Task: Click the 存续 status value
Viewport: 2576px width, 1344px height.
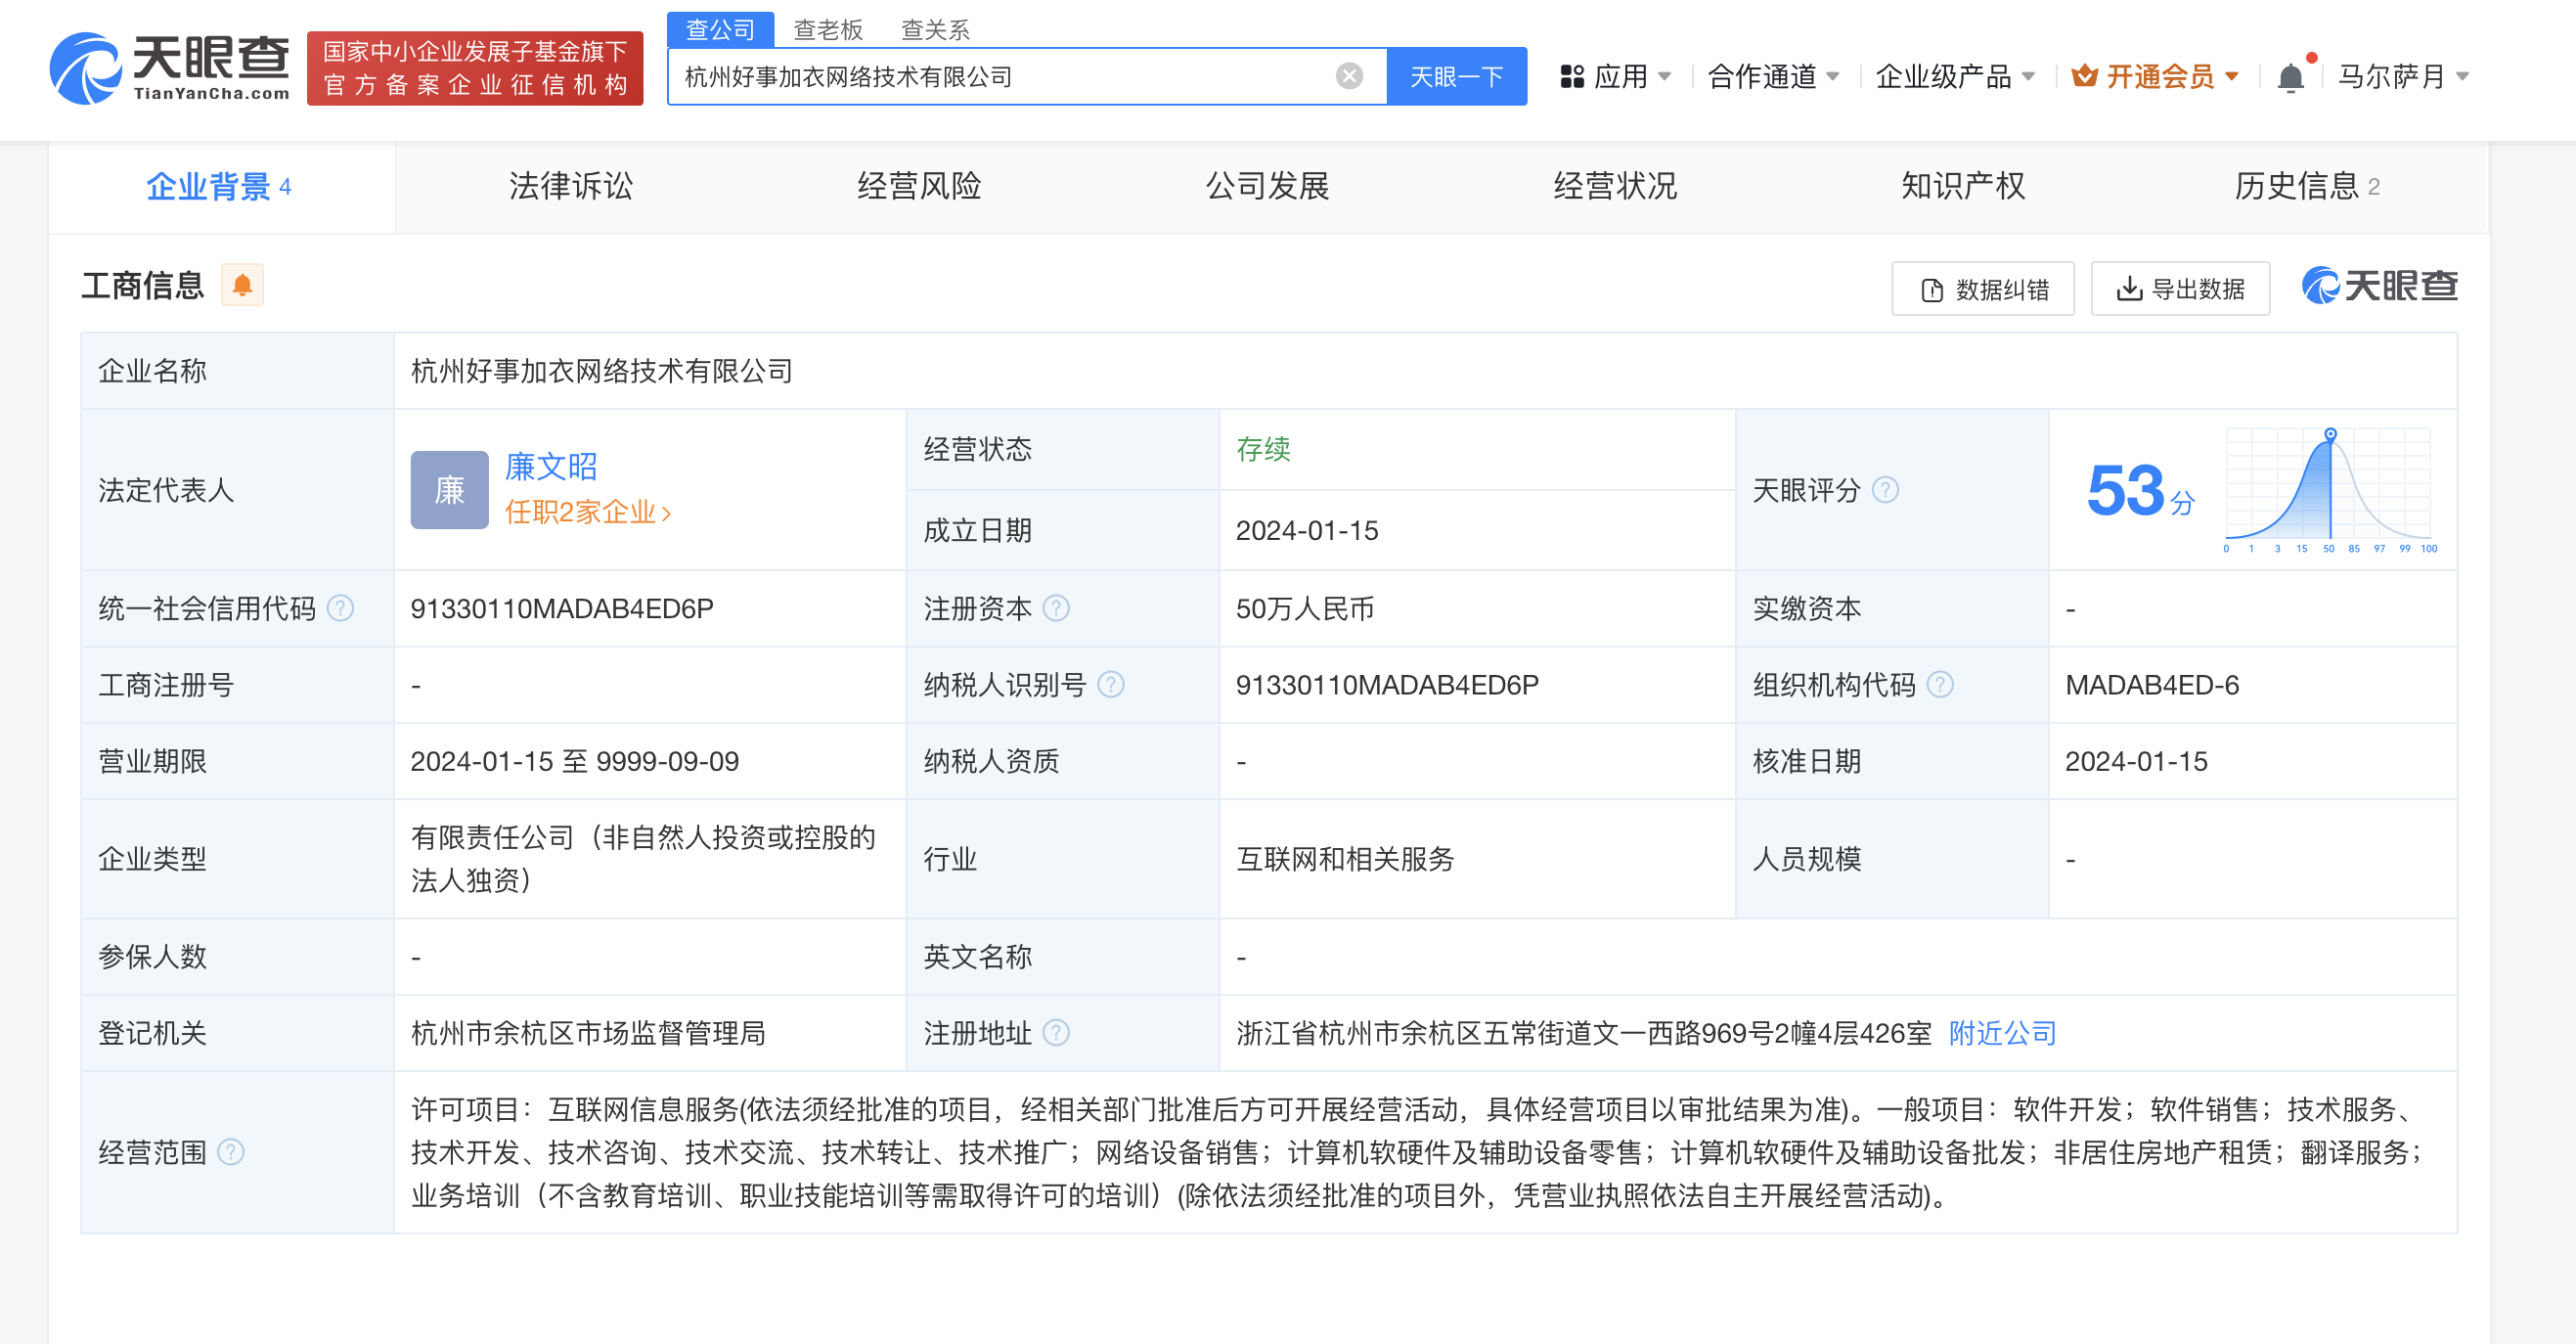Action: (1263, 449)
